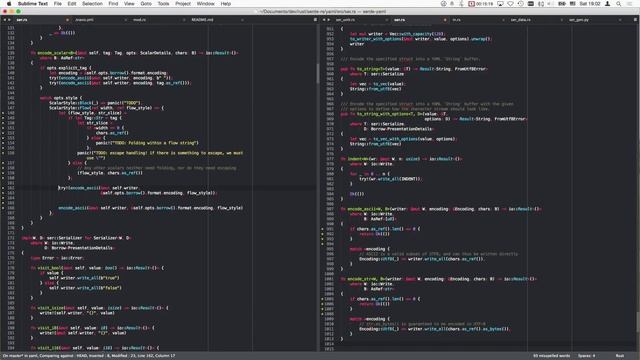The width and height of the screenshot is (640, 360).
Task: Click the screen recording timer 00:15:19
Action: (x=481, y=4)
